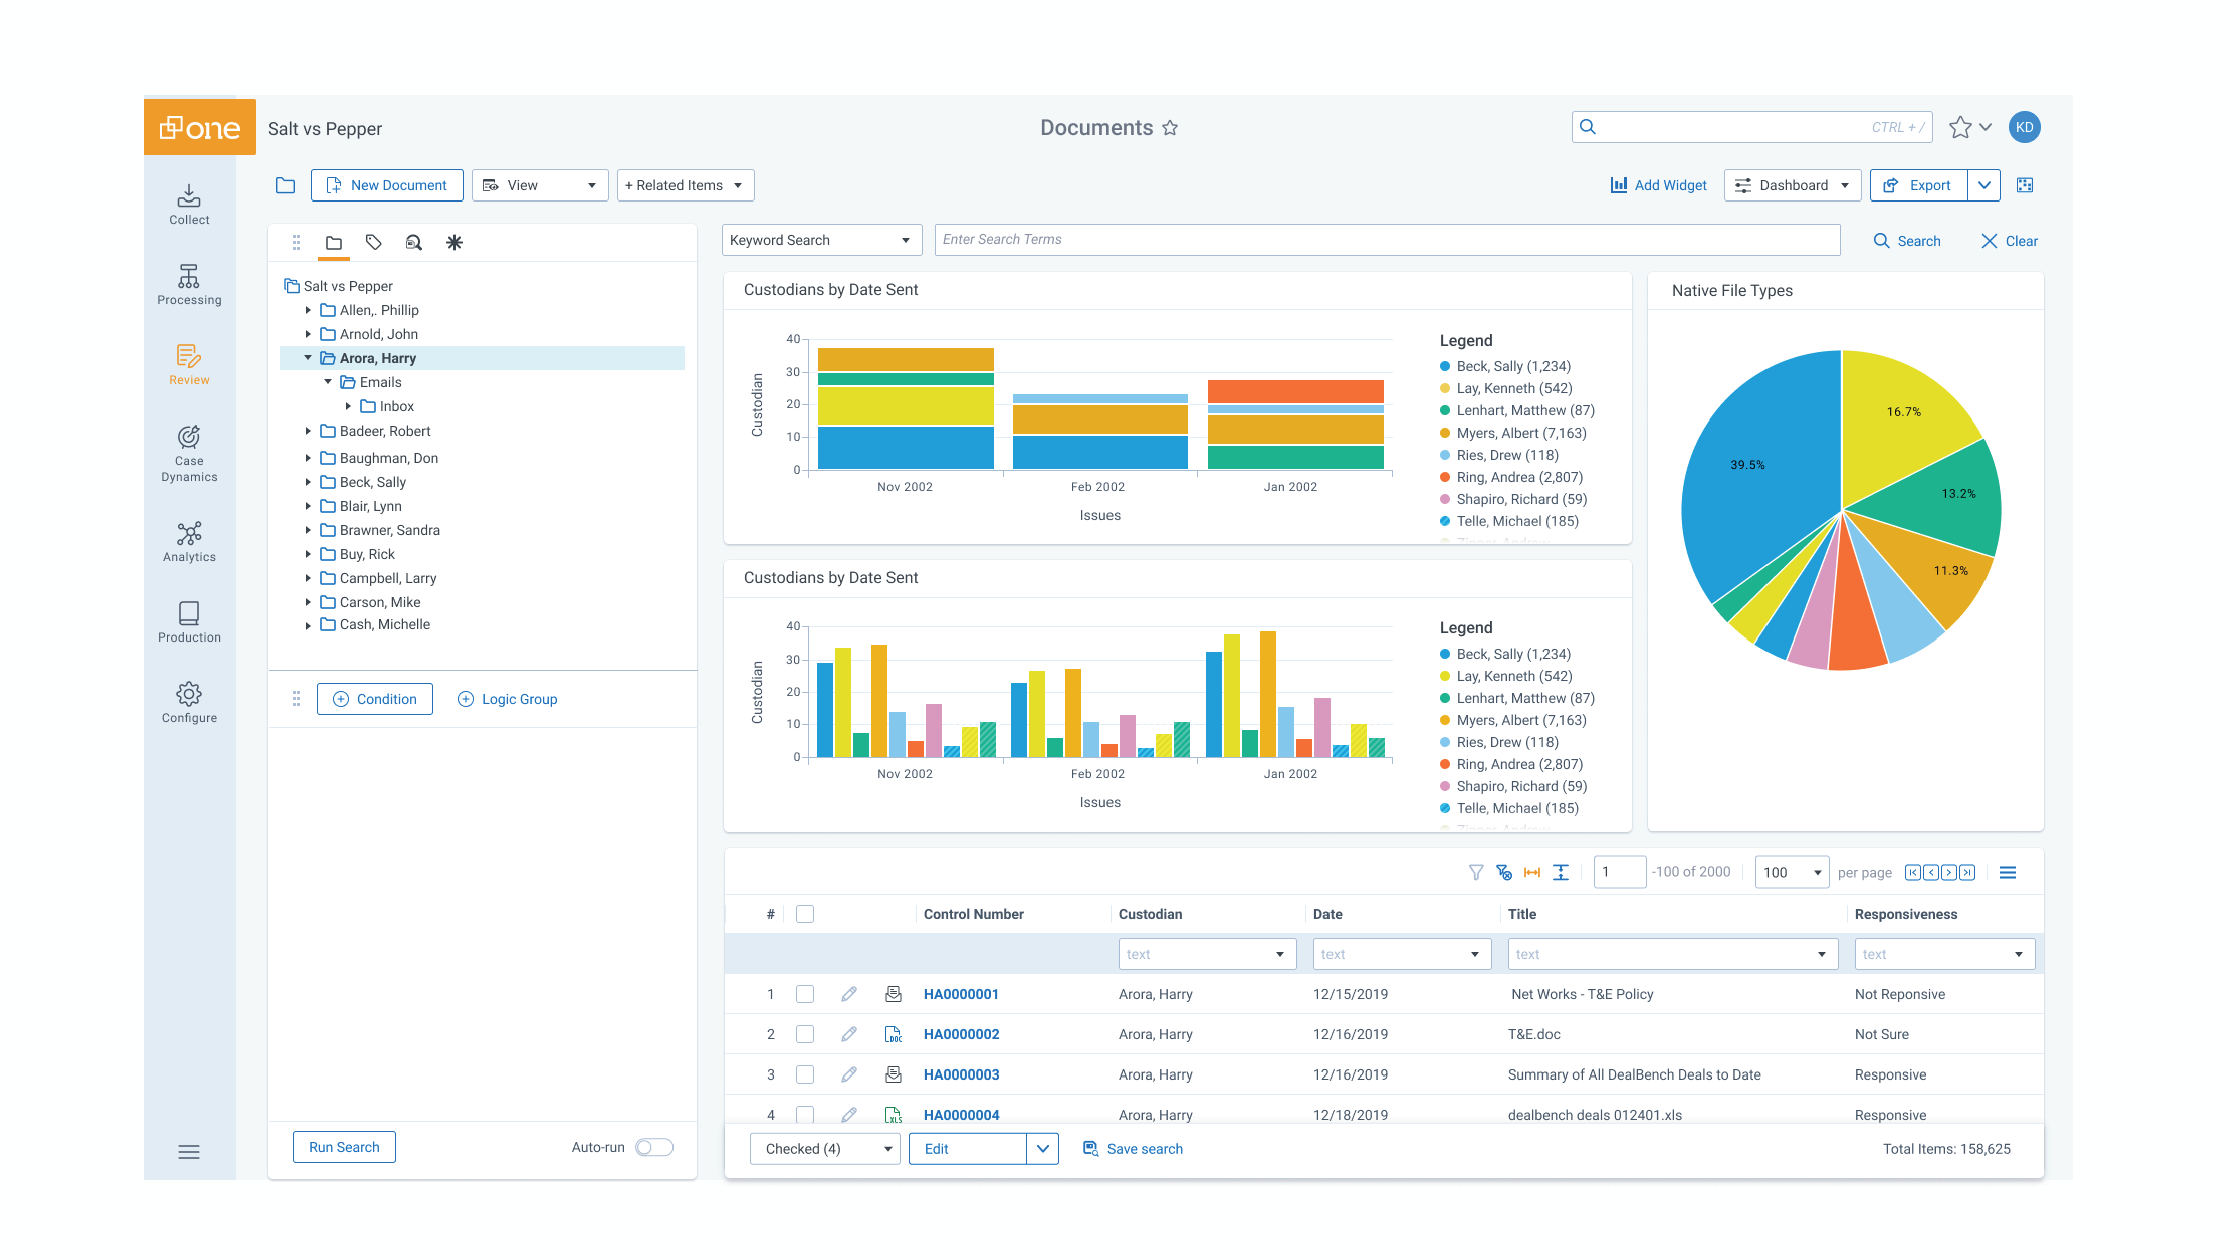Open grid options hamburger menu
This screenshot has width=2240, height=1260.
coord(2007,872)
